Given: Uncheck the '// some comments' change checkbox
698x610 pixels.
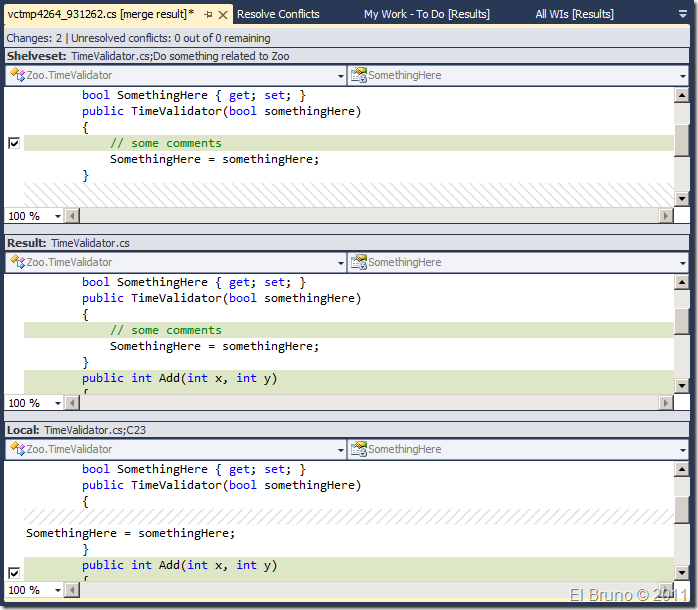Looking at the screenshot, I should (13, 143).
